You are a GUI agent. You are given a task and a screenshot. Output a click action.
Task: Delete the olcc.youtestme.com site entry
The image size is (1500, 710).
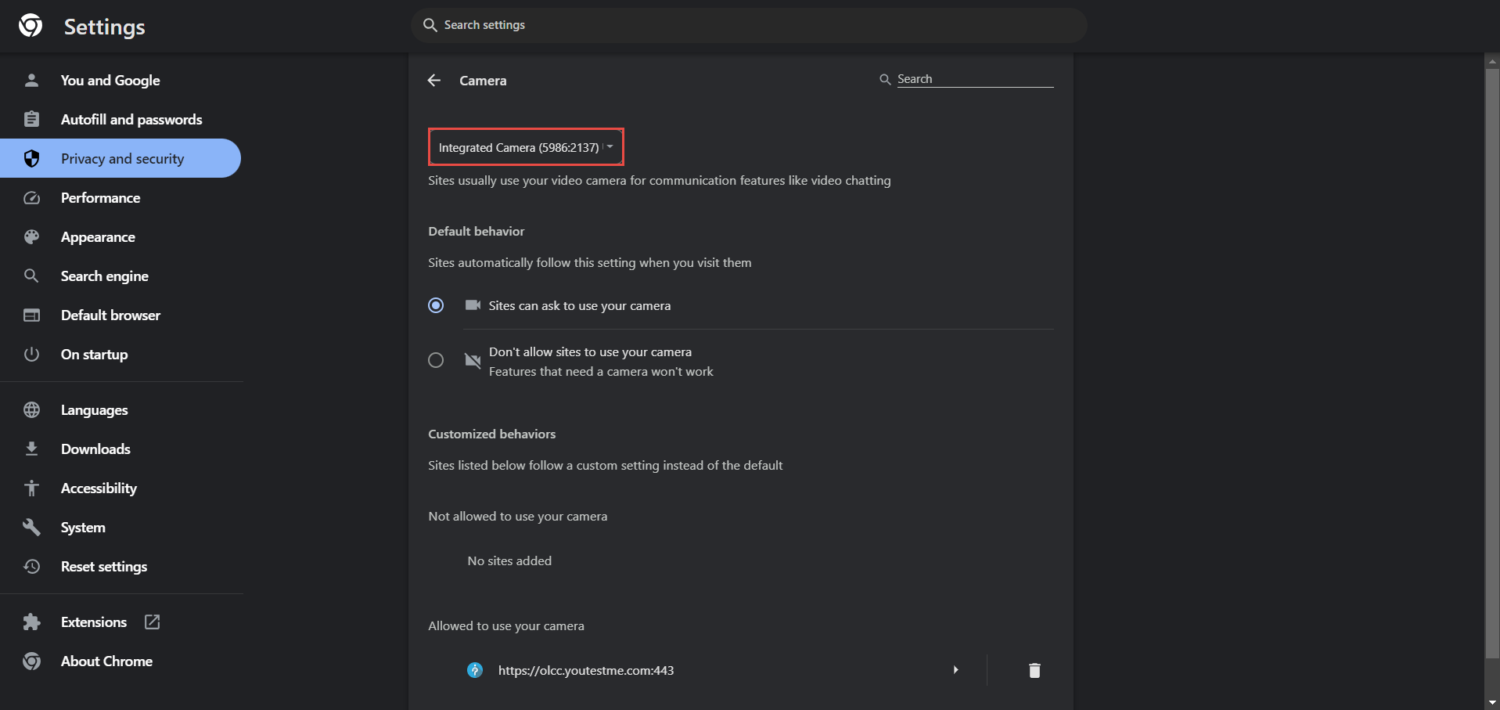(1034, 670)
